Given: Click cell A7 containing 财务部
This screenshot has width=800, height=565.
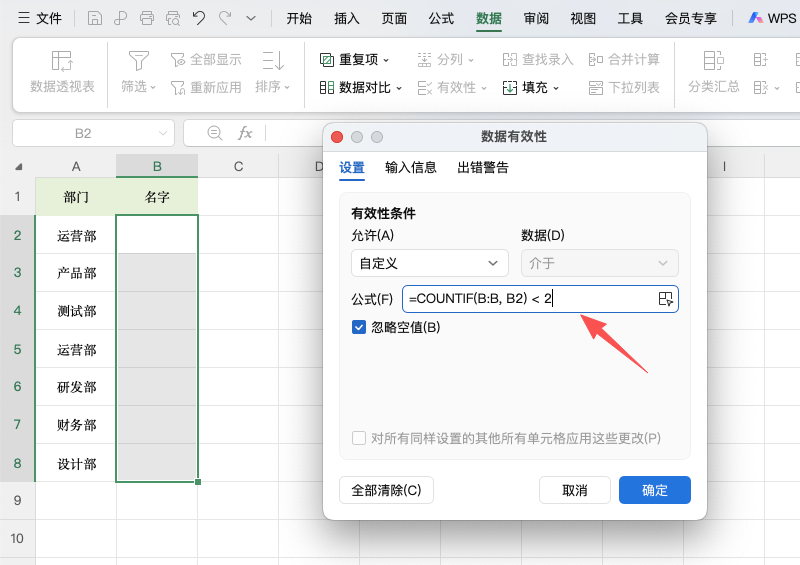Looking at the screenshot, I should [76, 425].
